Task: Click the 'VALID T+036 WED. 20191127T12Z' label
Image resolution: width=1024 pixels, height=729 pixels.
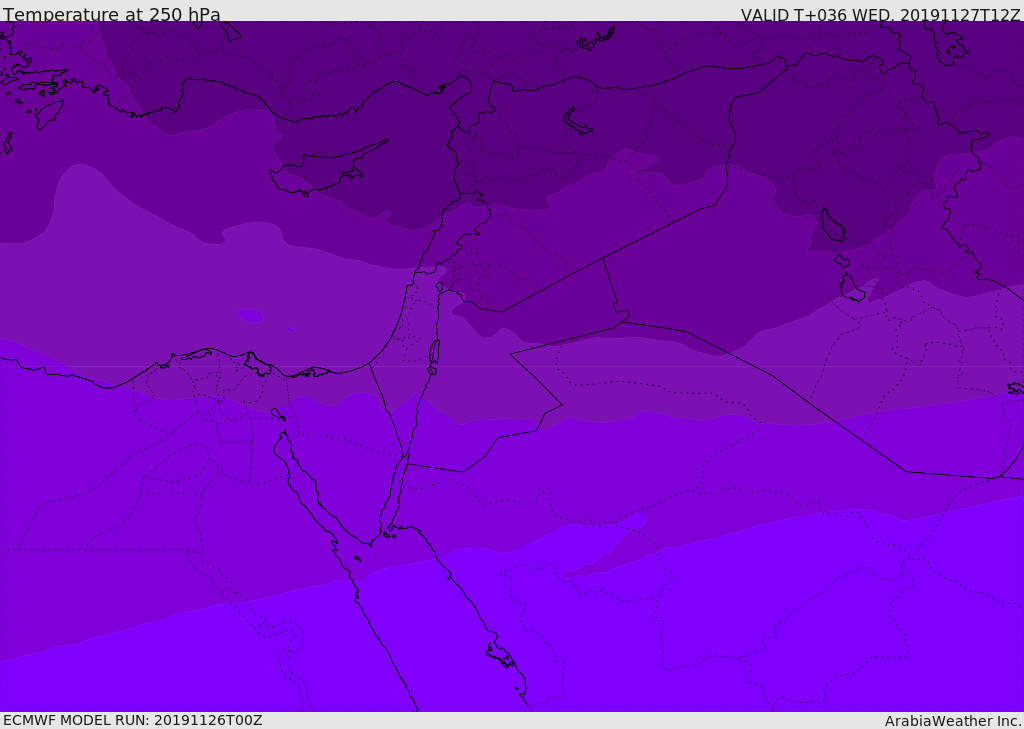Action: click(x=880, y=14)
